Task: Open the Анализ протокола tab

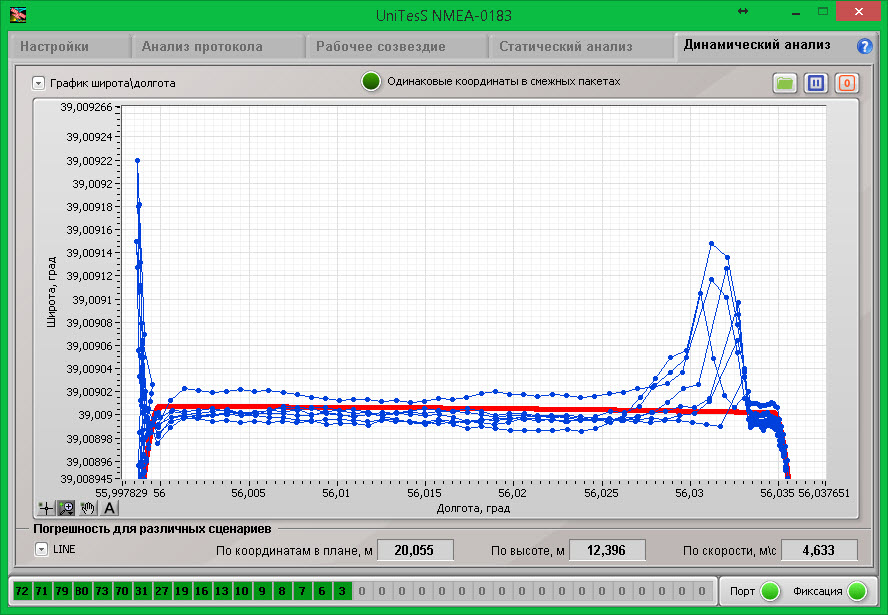Action: coord(202,46)
